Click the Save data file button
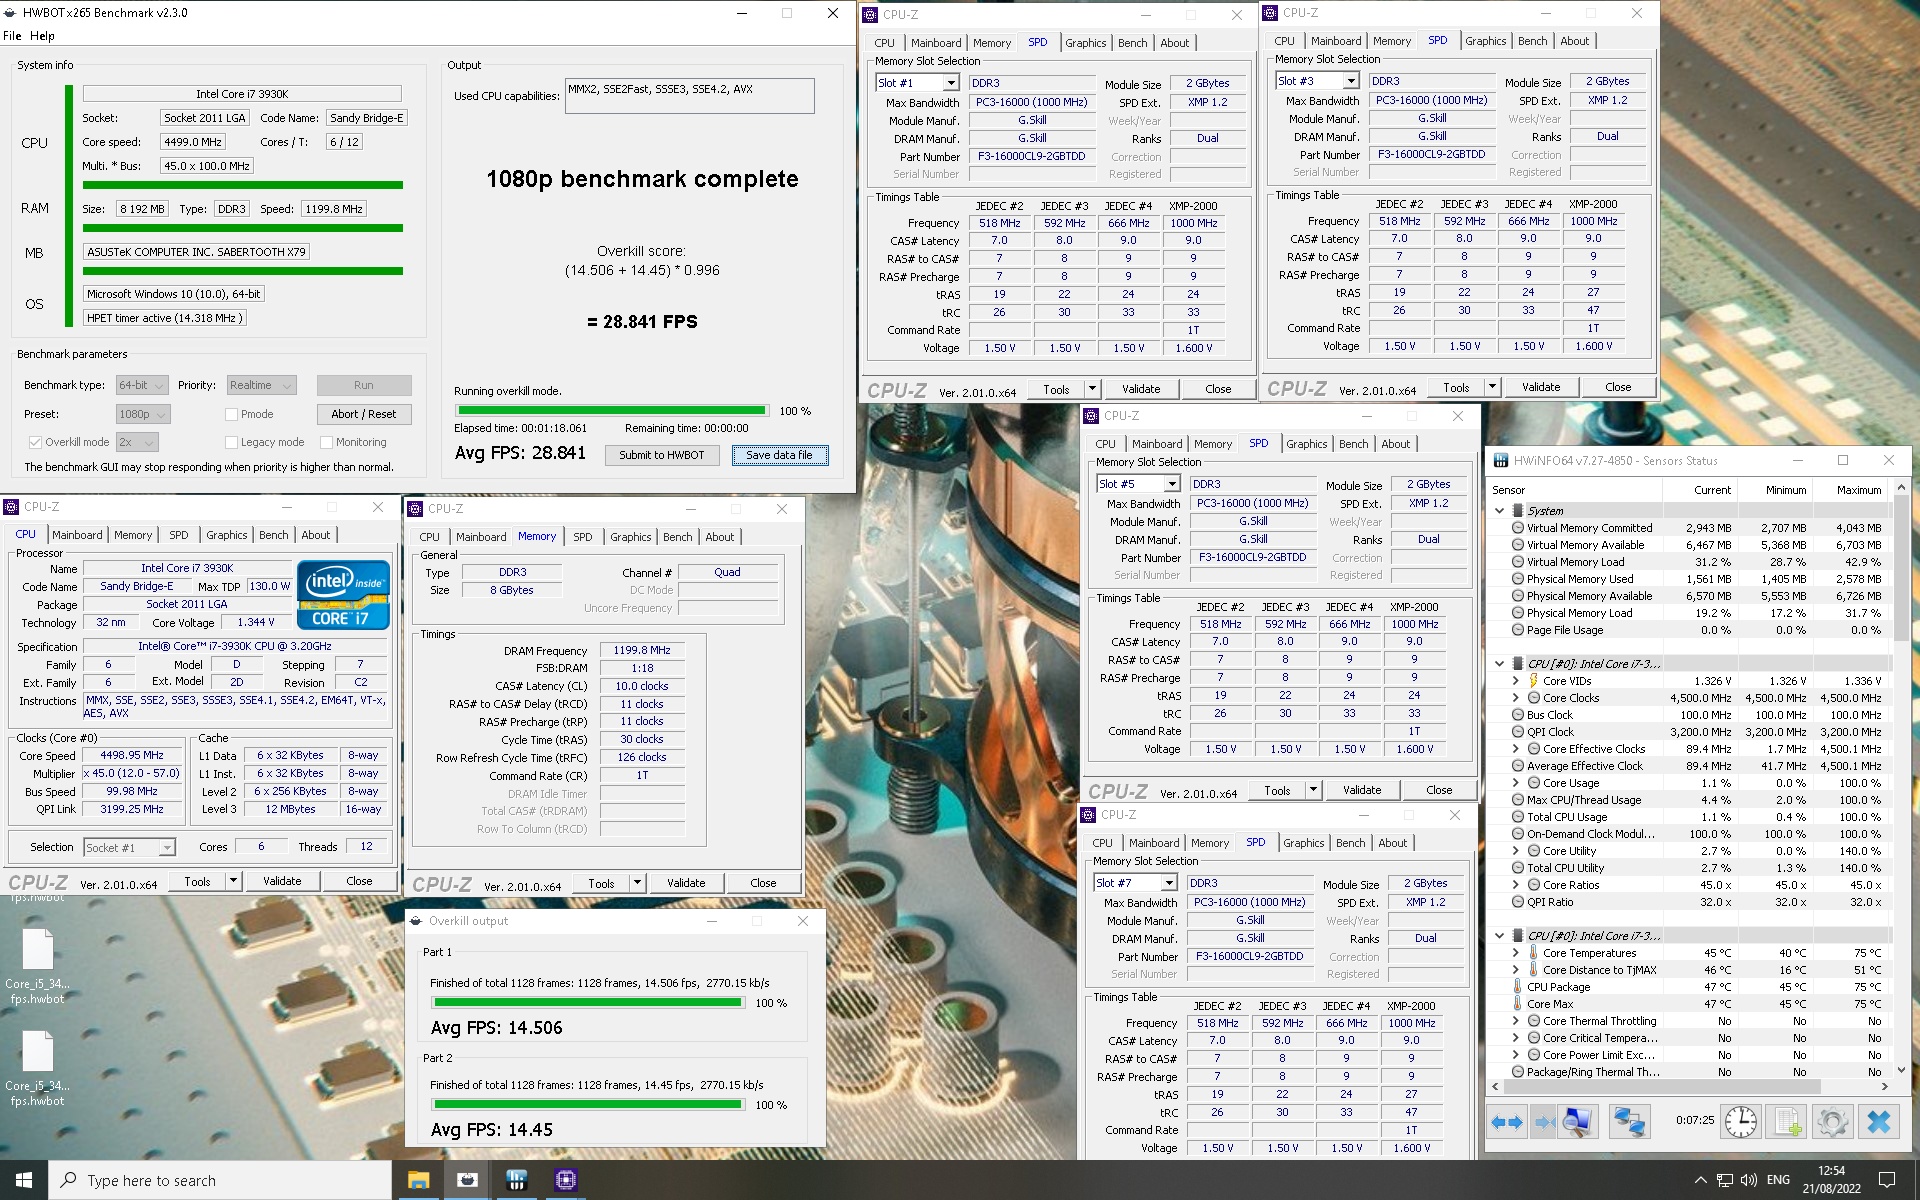This screenshot has height=1200, width=1920. (780, 455)
